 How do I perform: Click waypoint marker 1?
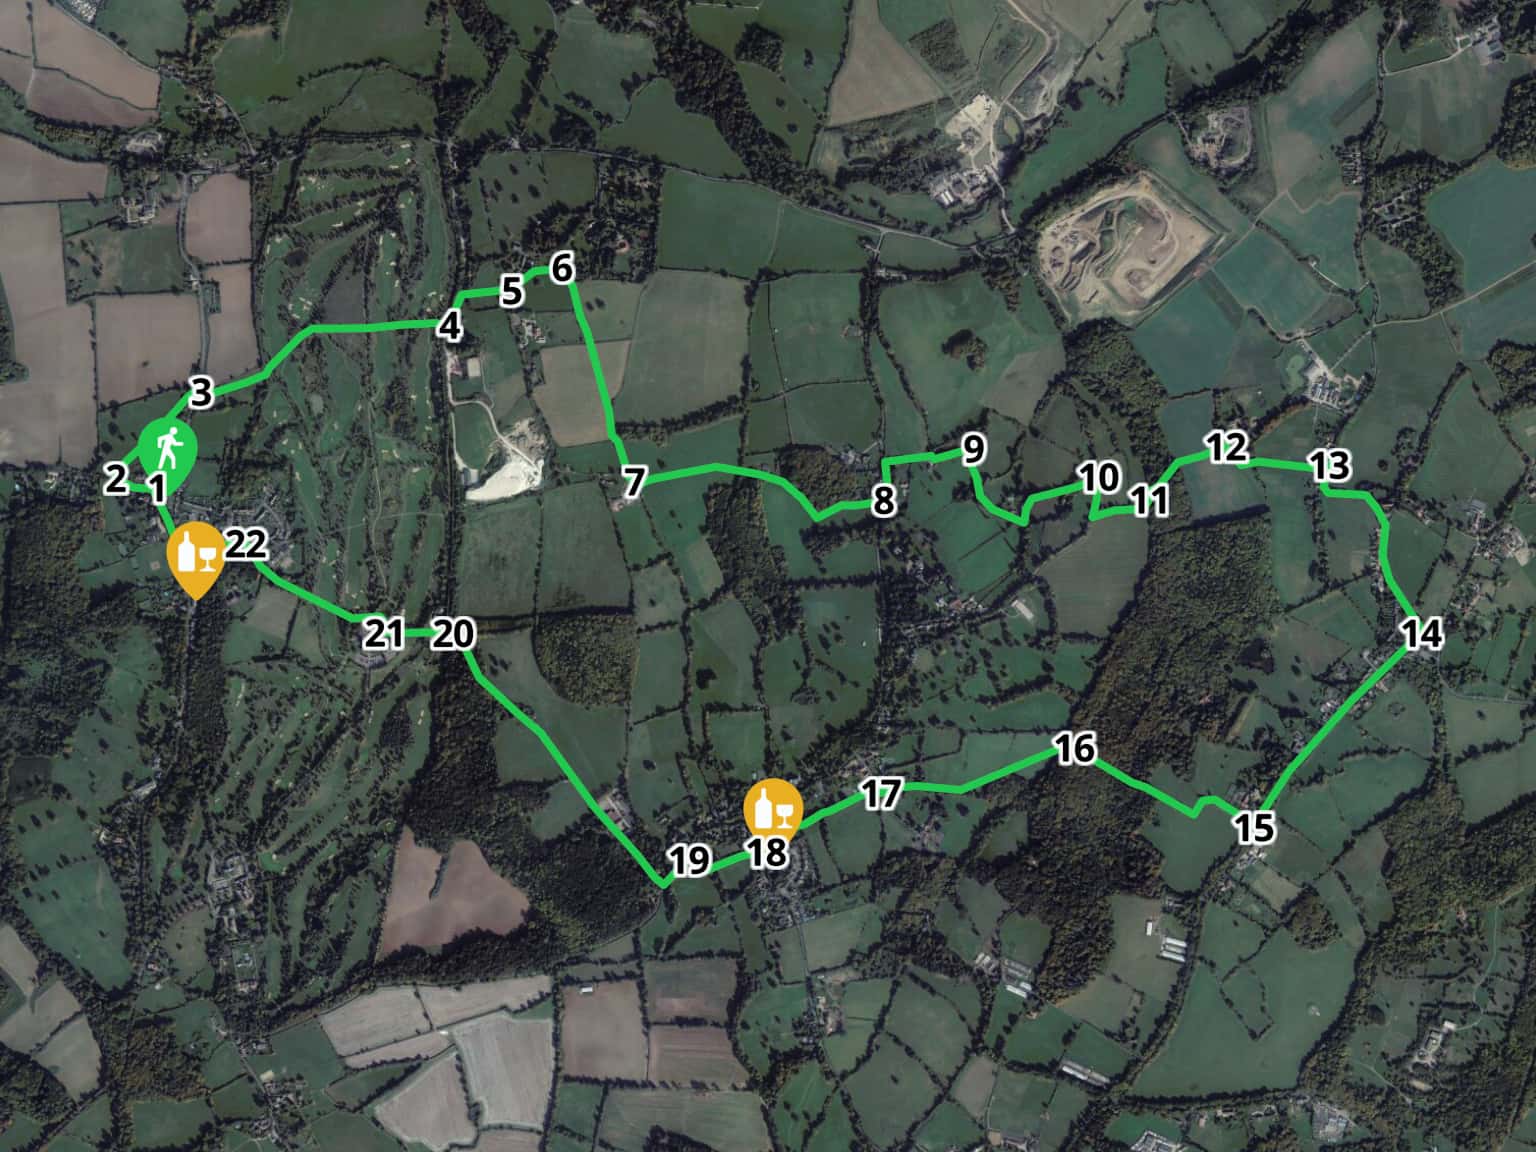pos(157,489)
